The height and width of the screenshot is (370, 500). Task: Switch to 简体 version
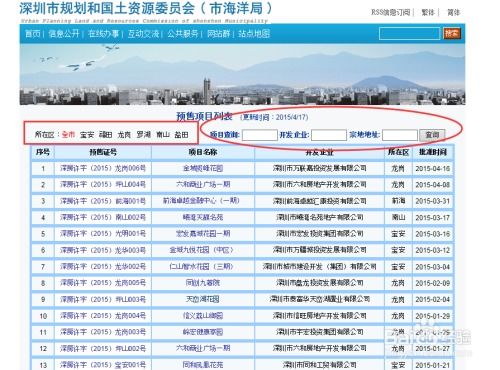tap(453, 13)
